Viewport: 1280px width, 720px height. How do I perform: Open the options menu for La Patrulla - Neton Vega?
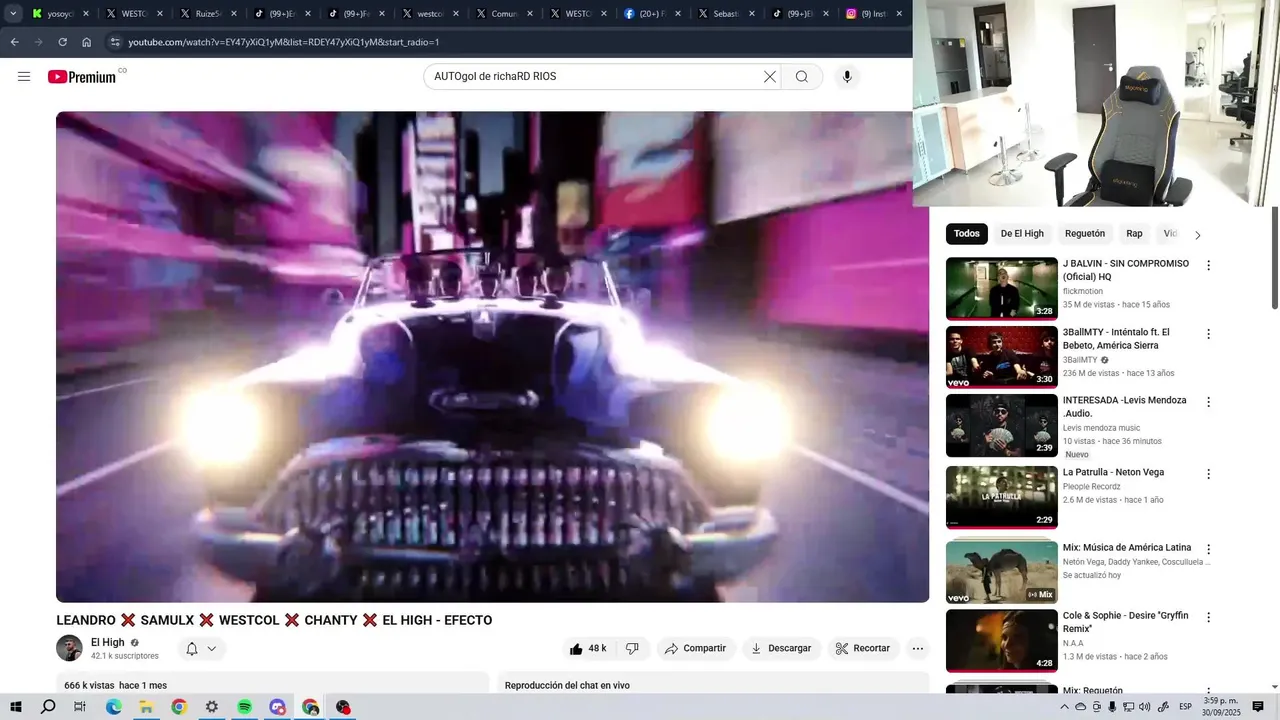1208,474
